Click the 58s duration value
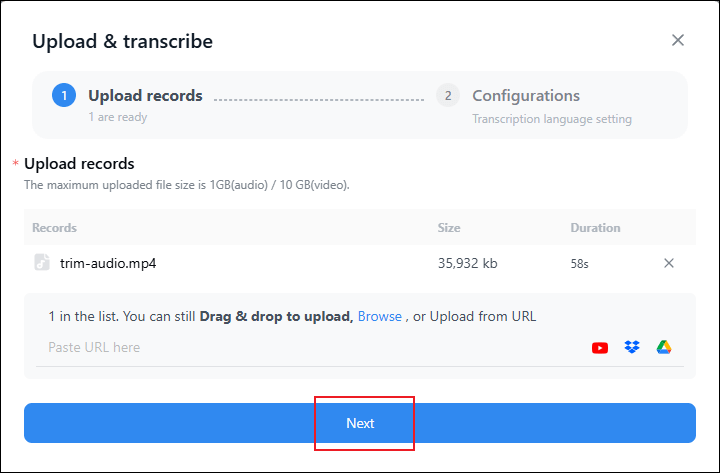 580,264
